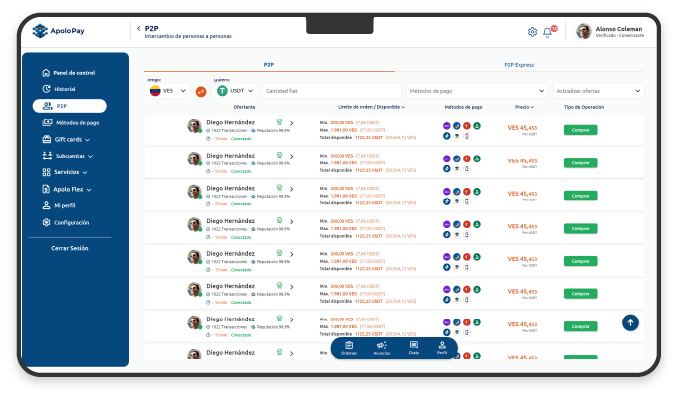Expand Gift cards sidebar menu
Image resolution: width=678 pixels, height=398 pixels.
(66, 139)
